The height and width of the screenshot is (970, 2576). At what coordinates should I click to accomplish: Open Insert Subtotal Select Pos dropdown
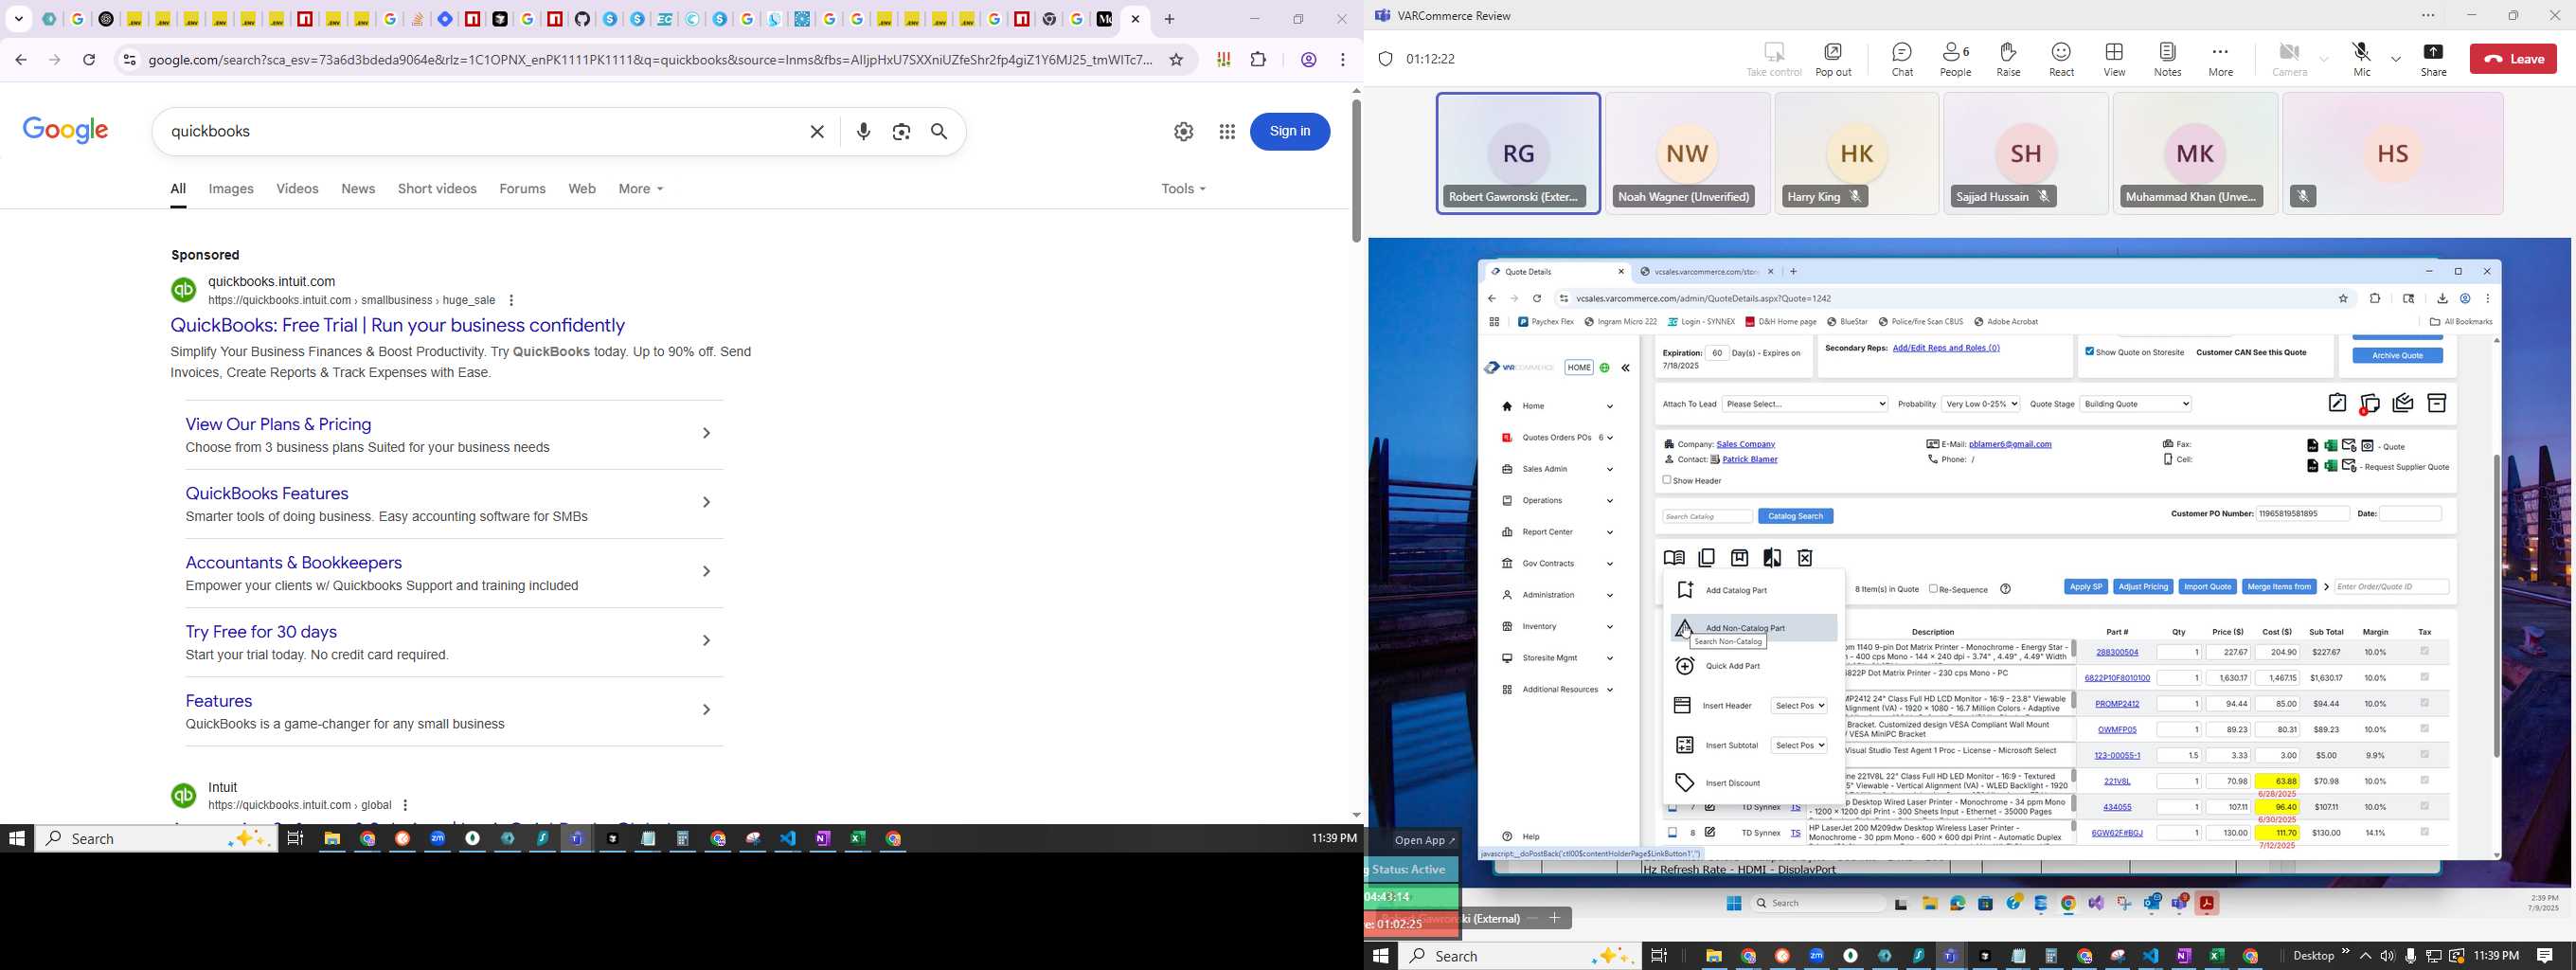pos(1798,745)
